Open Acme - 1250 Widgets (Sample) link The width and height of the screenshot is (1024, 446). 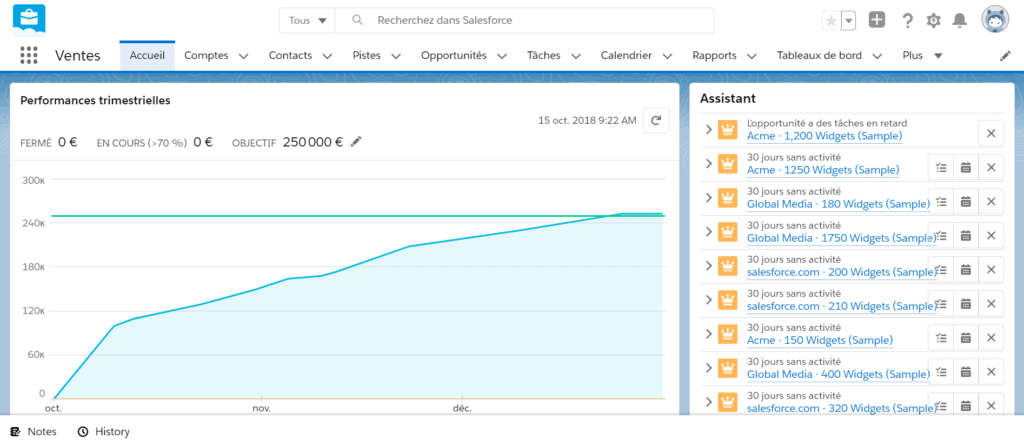click(x=822, y=170)
